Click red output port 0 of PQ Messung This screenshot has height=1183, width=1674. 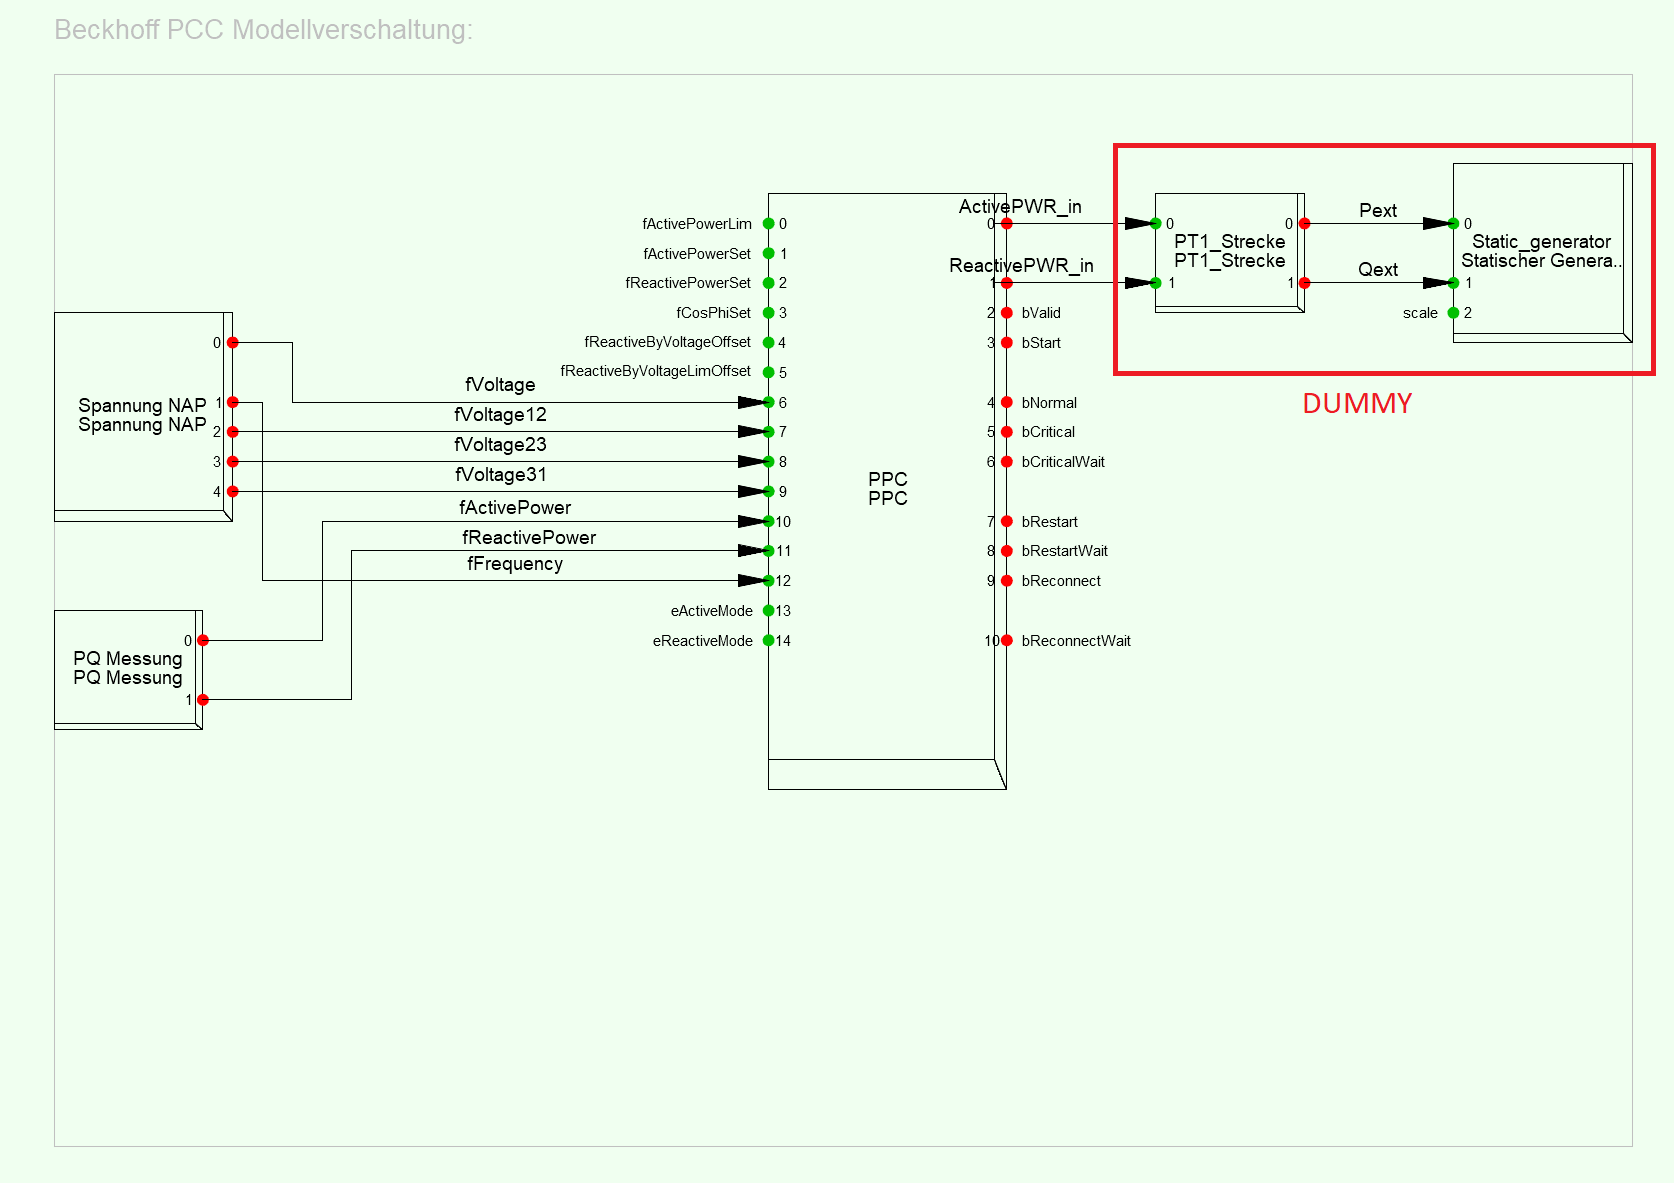(x=203, y=641)
